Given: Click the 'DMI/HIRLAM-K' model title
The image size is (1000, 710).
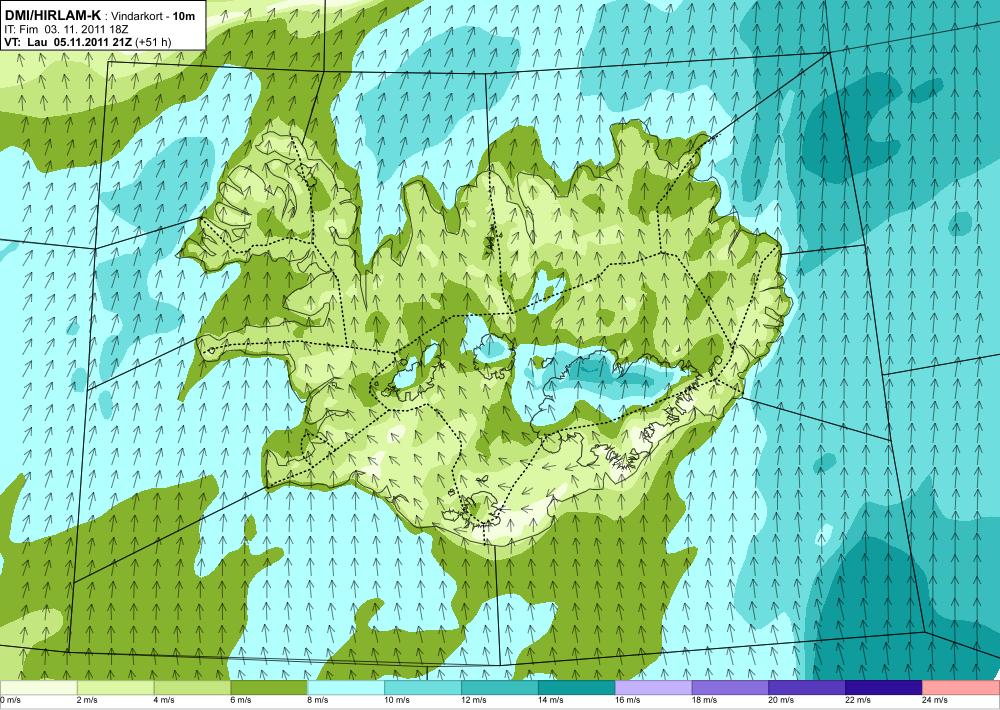Looking at the screenshot, I should [52, 15].
